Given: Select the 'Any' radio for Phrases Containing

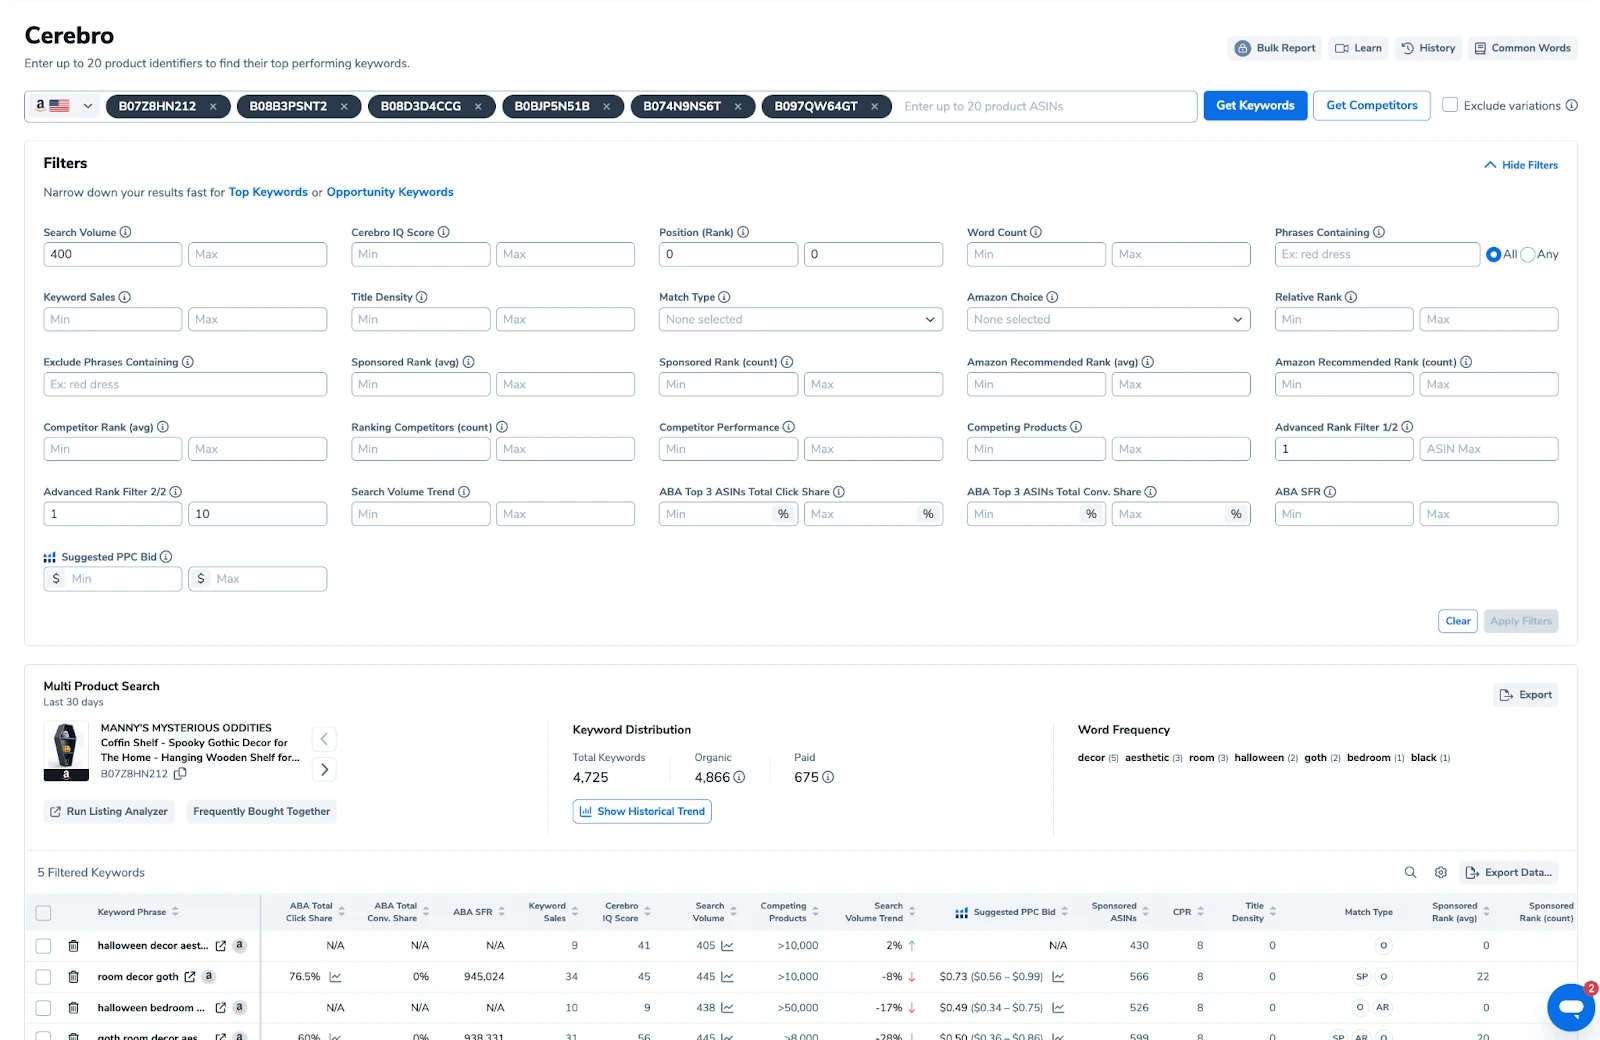Looking at the screenshot, I should tap(1527, 254).
